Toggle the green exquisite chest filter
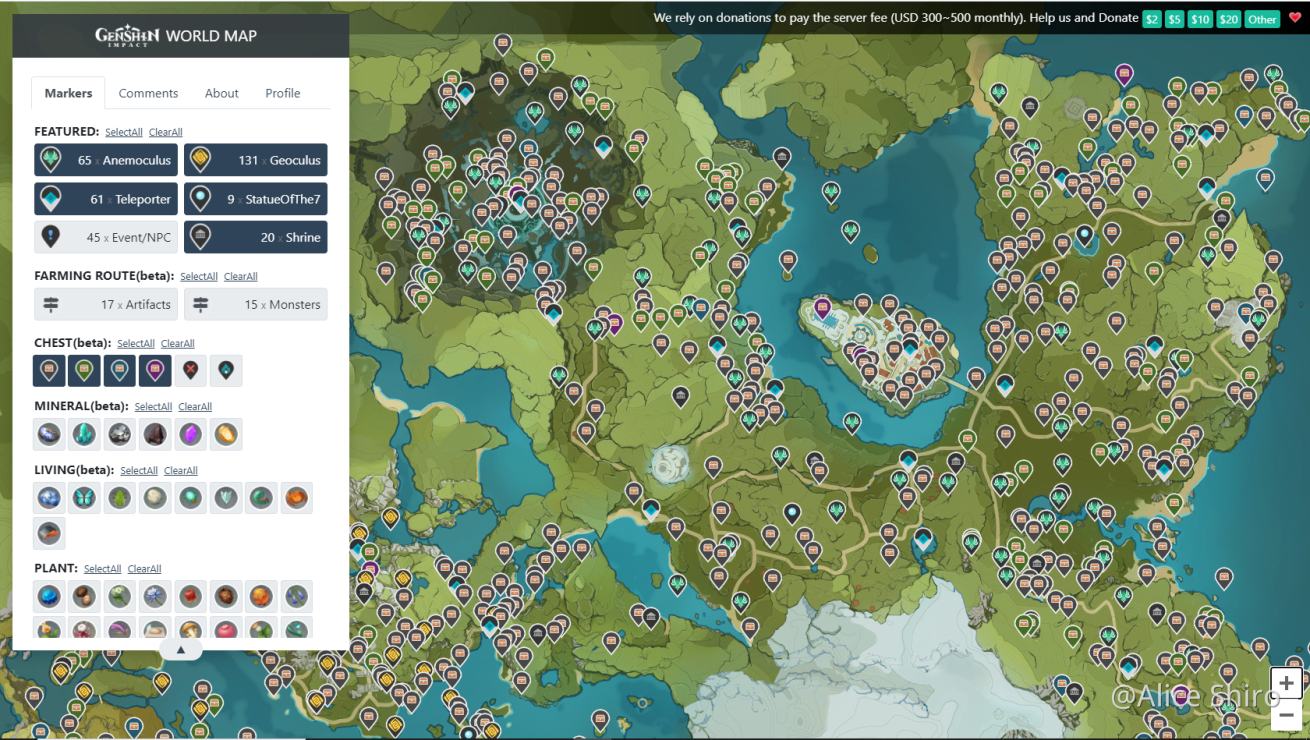 pyautogui.click(x=85, y=371)
